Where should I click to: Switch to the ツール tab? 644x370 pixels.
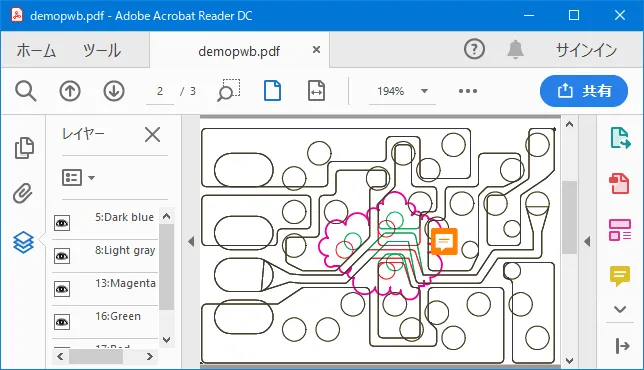point(101,51)
